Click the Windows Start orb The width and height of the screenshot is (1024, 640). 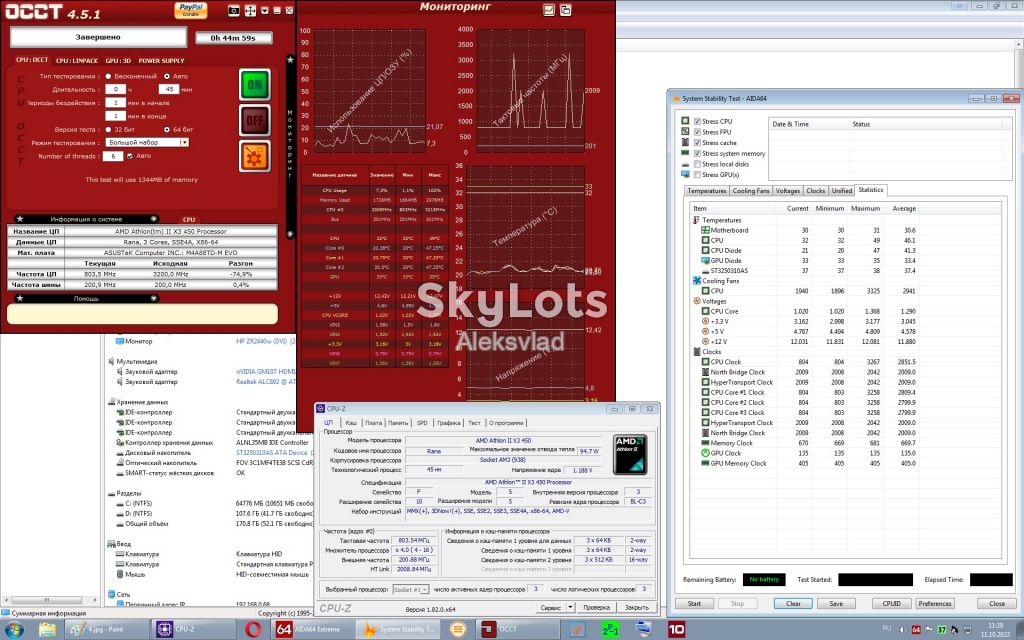pos(14,630)
